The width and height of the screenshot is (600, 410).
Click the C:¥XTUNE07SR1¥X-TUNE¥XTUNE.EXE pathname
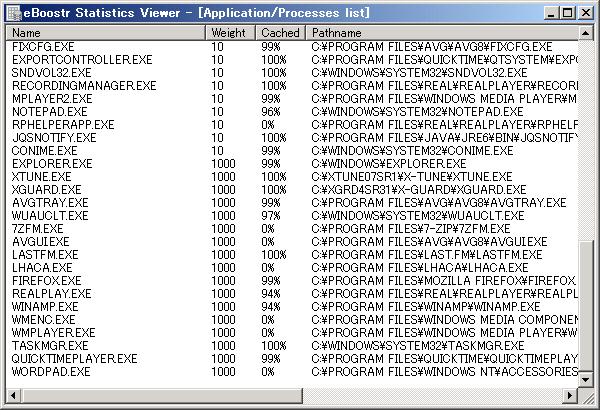[x=412, y=177]
